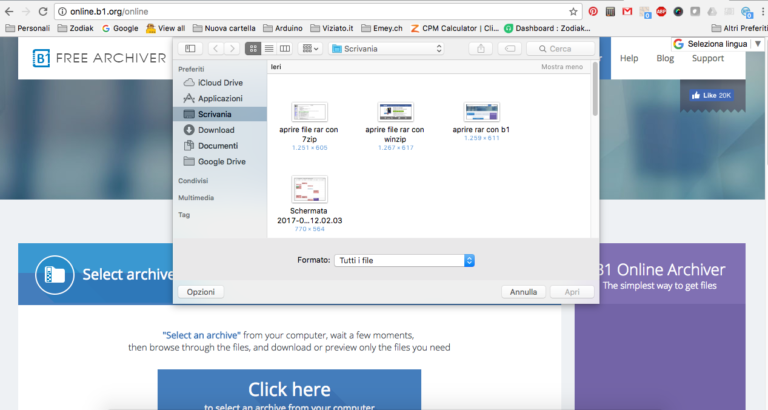Open the Pinterest browser extension
The height and width of the screenshot is (410, 768).
(593, 11)
